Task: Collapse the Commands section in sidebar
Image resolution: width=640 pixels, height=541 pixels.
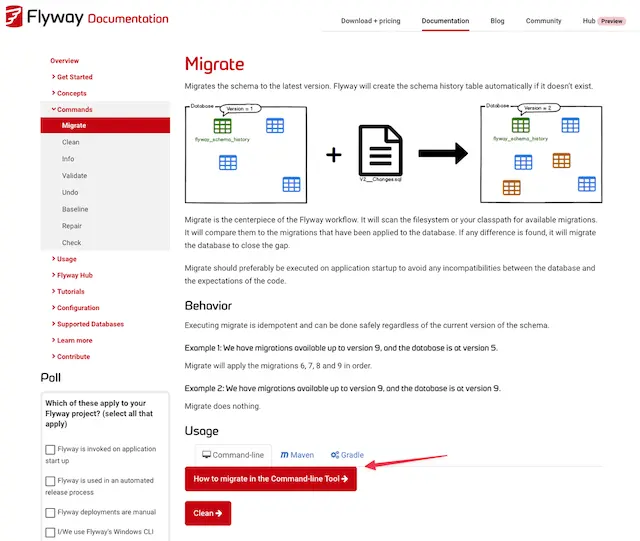Action: [72, 109]
